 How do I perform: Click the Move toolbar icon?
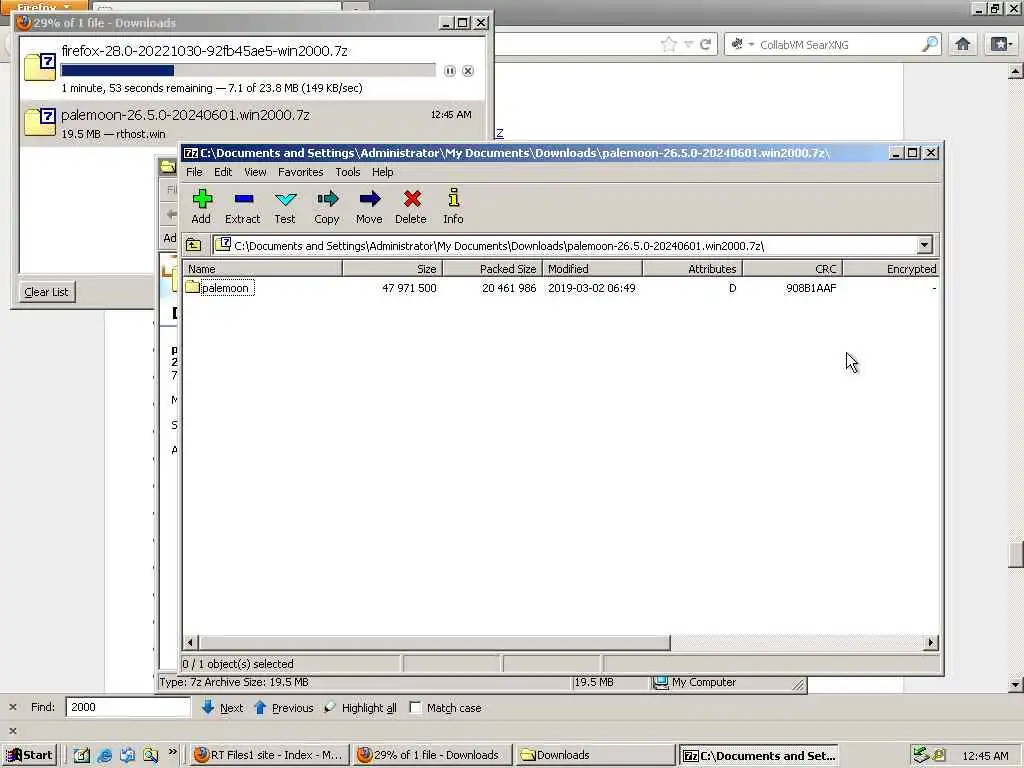(x=370, y=206)
